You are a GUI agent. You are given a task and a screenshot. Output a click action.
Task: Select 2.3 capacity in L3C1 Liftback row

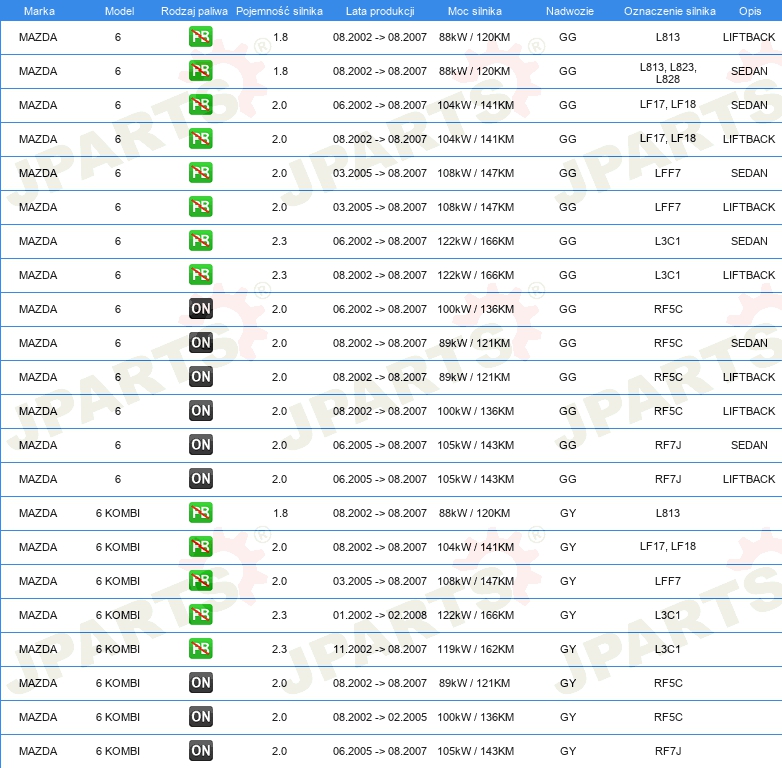click(x=279, y=275)
